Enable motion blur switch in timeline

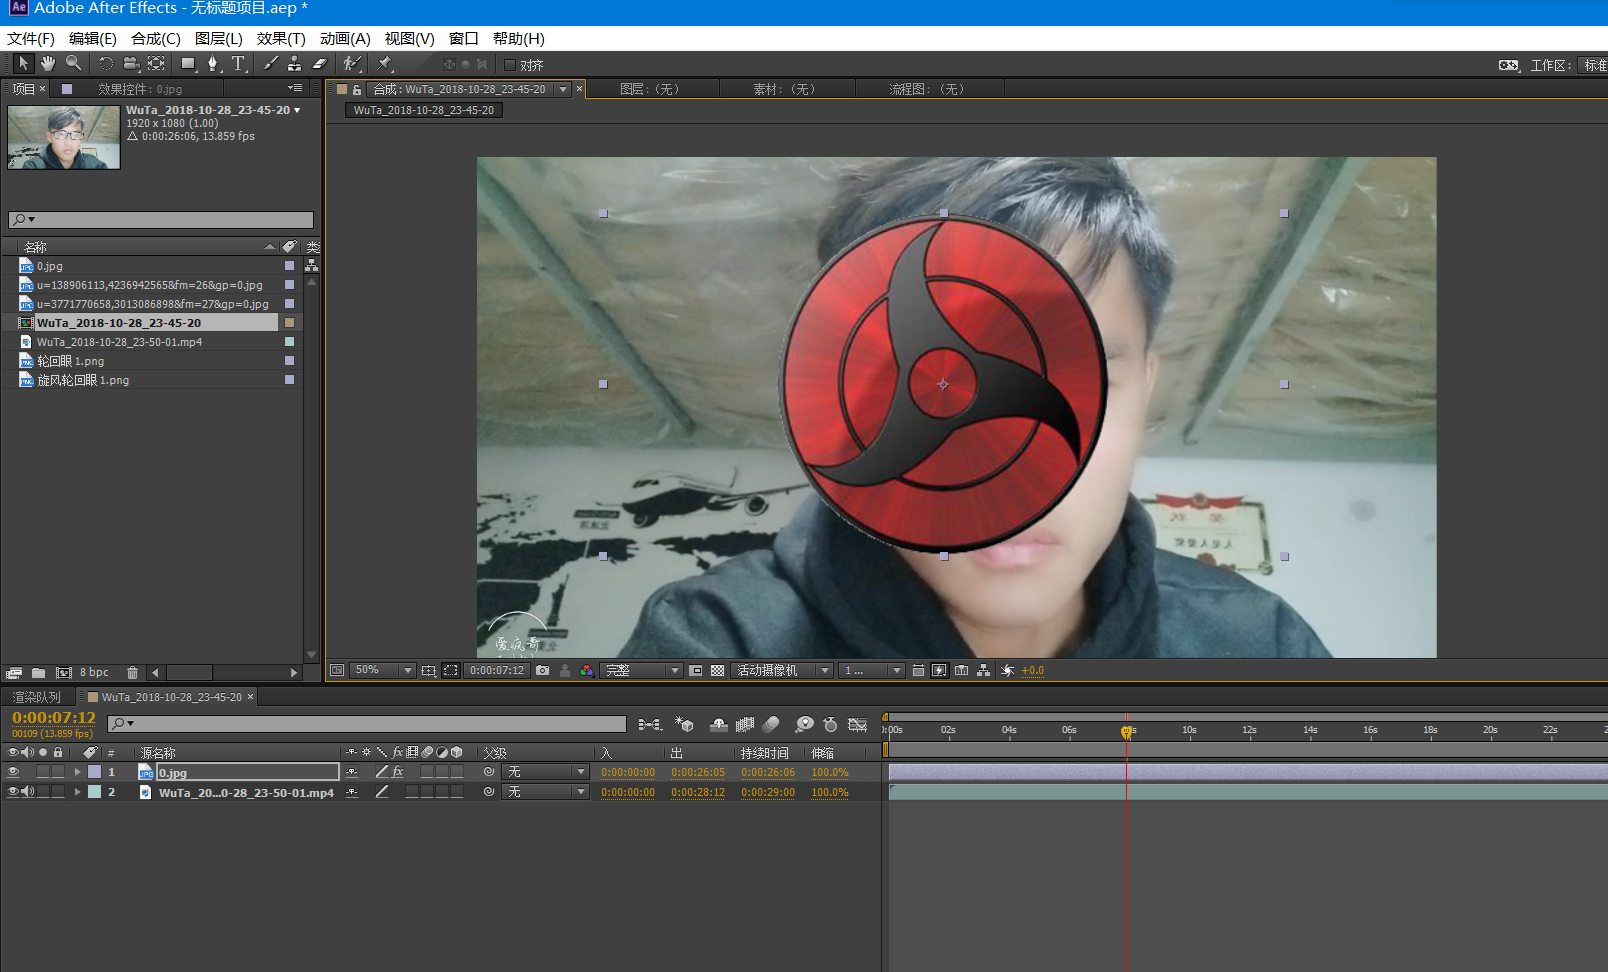771,724
